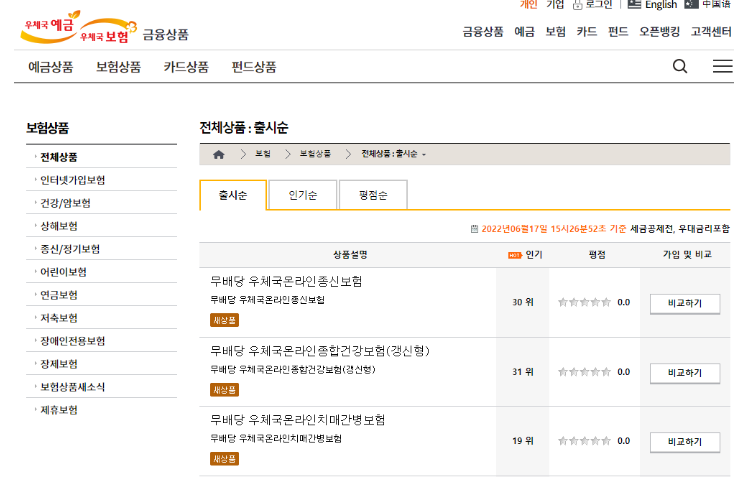Click the lock icon beside 로그인
748x501 pixels.
click(578, 5)
